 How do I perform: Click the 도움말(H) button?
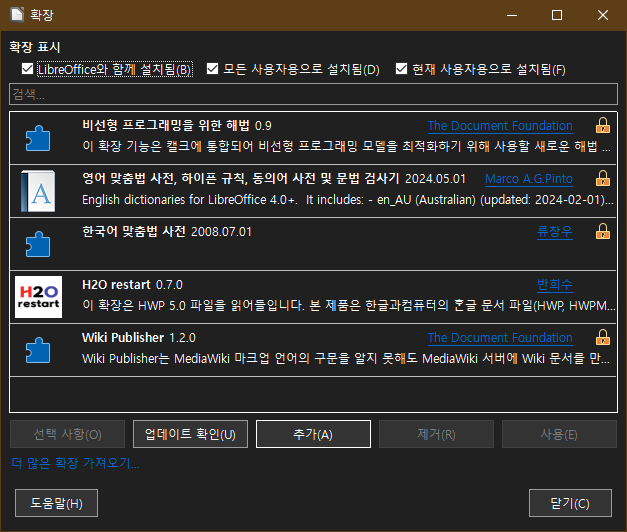56,503
